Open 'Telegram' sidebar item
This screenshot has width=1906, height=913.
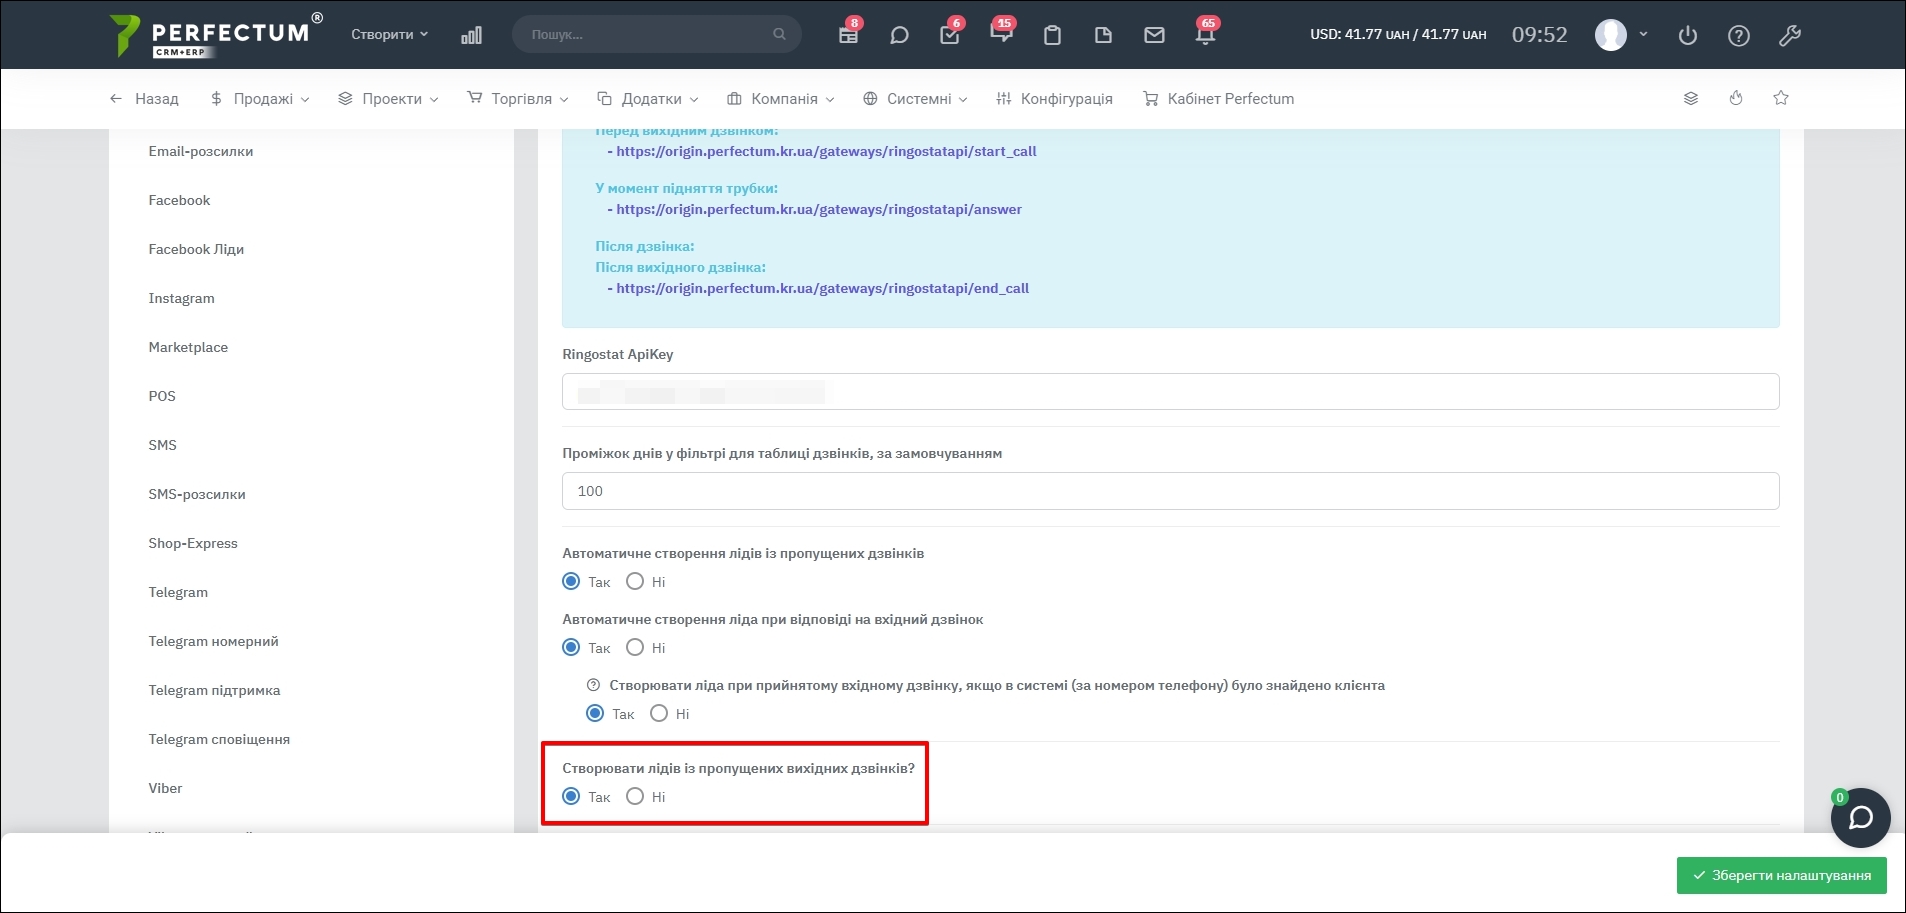coord(178,592)
